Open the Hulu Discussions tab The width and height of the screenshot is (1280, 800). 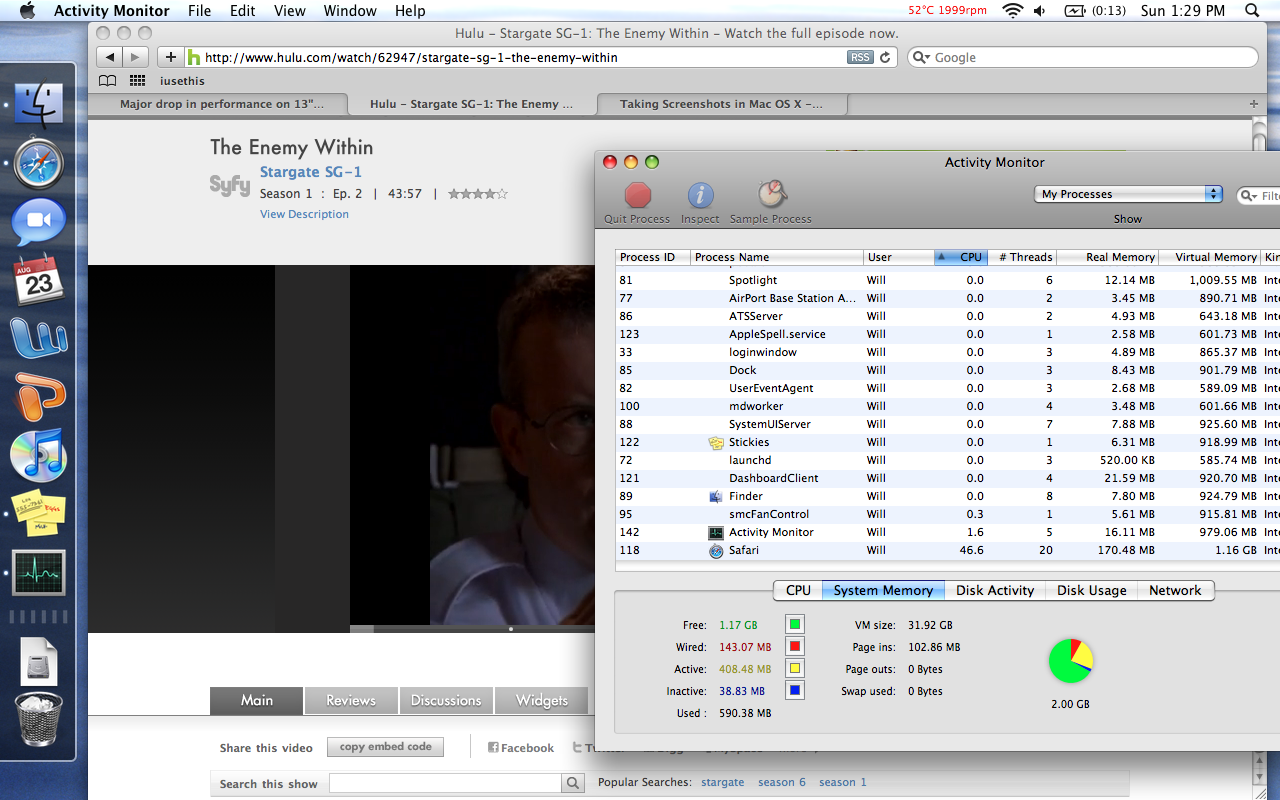446,700
